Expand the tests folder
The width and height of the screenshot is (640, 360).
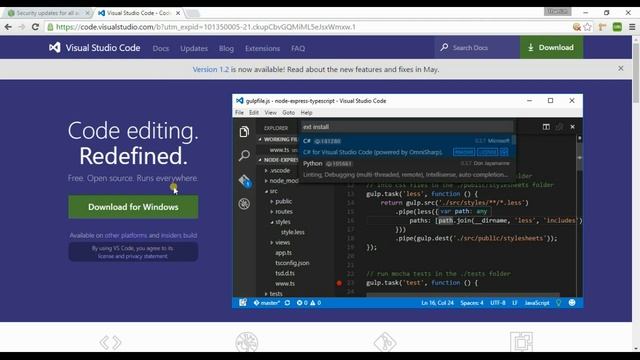click(x=273, y=293)
